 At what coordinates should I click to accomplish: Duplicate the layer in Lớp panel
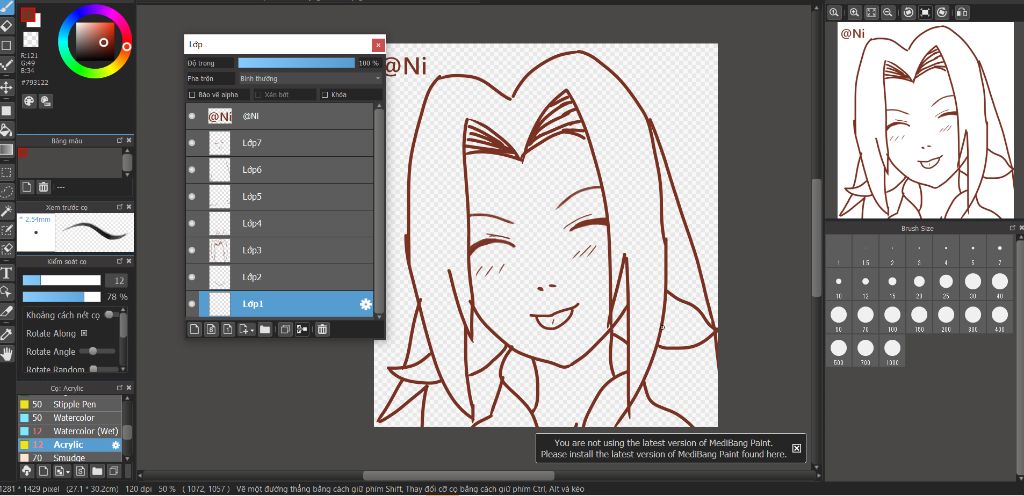coord(285,330)
